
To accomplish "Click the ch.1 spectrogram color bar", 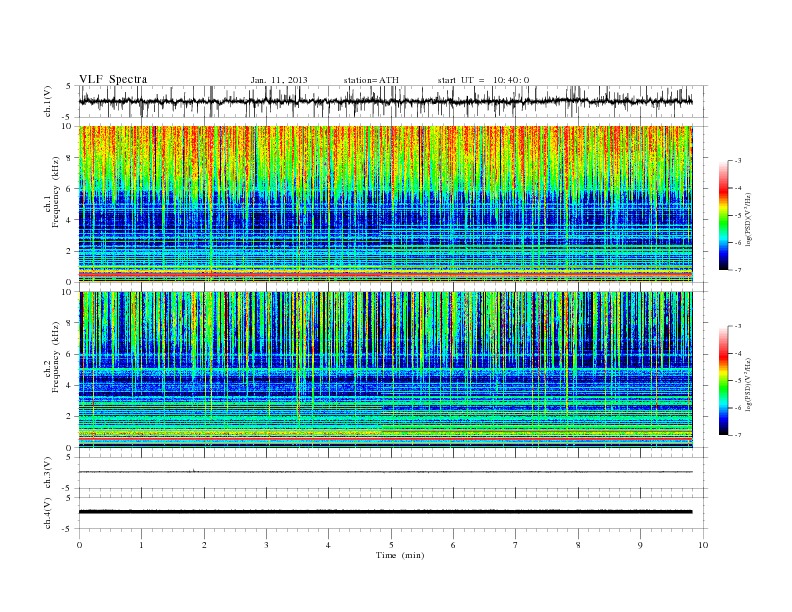I will [724, 215].
